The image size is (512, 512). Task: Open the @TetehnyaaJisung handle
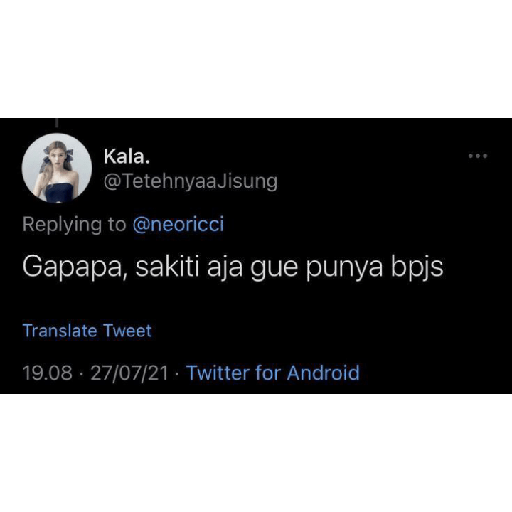coord(191,182)
